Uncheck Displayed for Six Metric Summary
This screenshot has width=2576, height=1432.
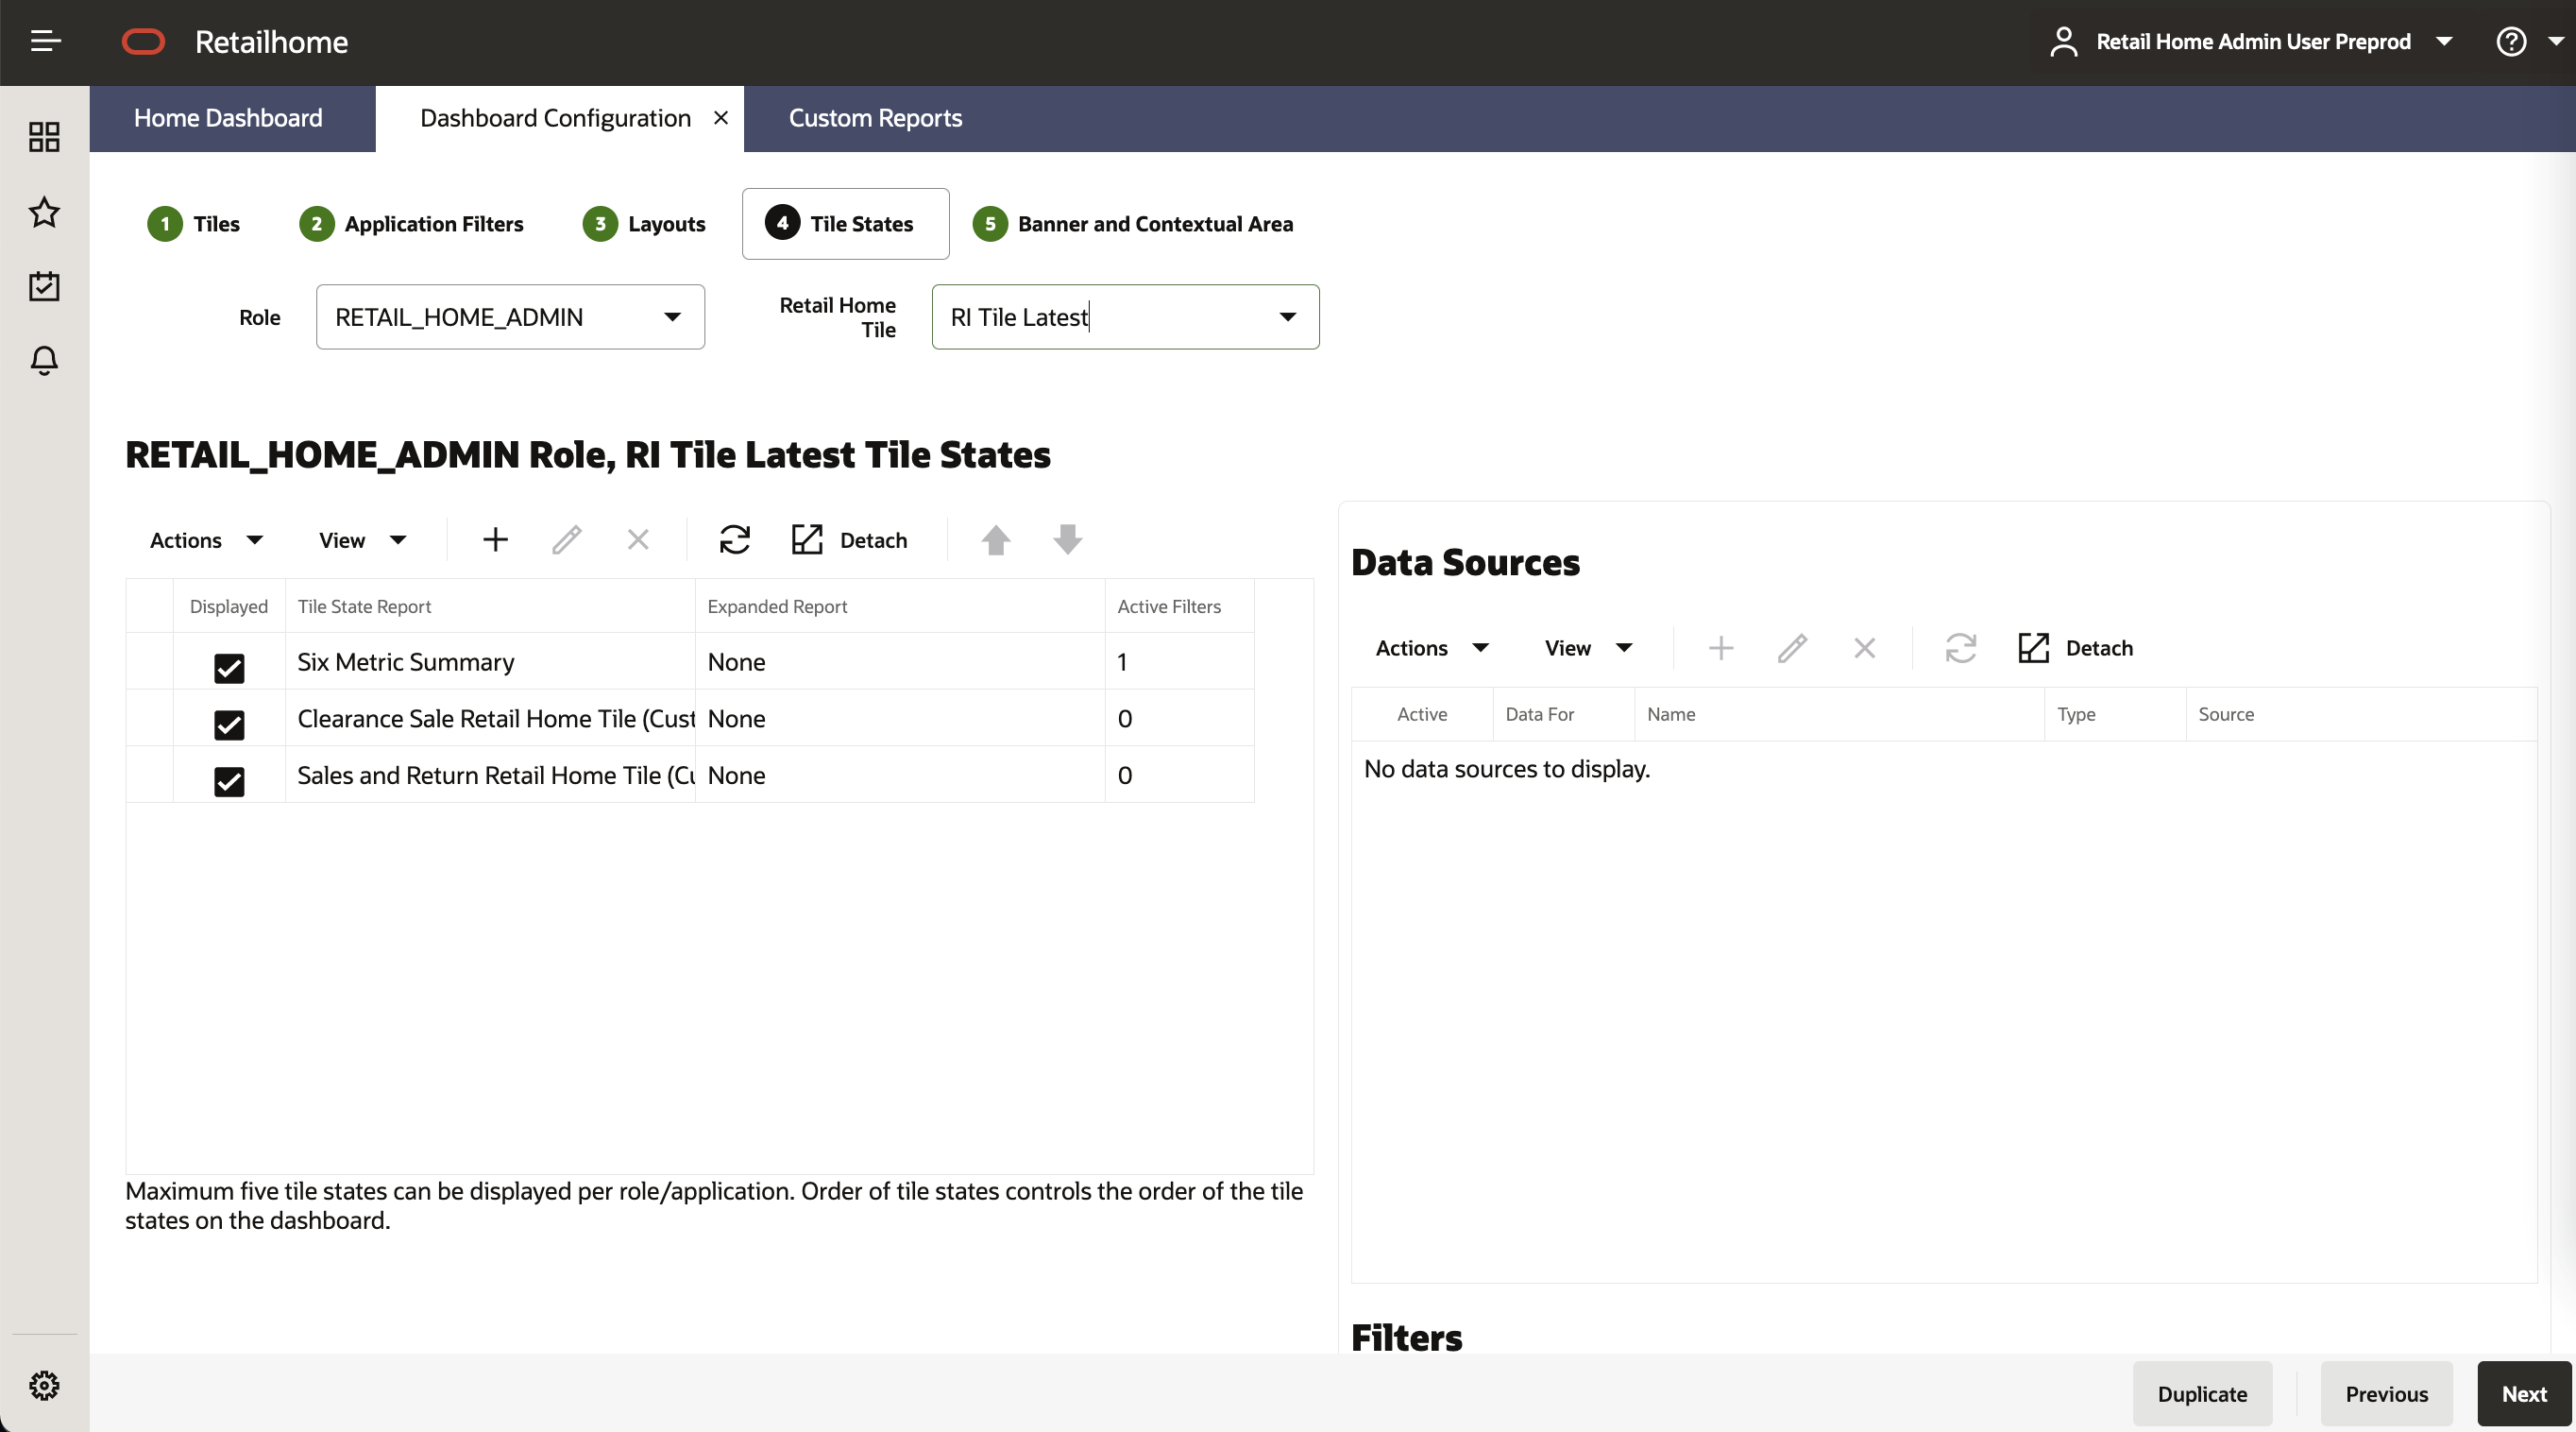tap(229, 667)
